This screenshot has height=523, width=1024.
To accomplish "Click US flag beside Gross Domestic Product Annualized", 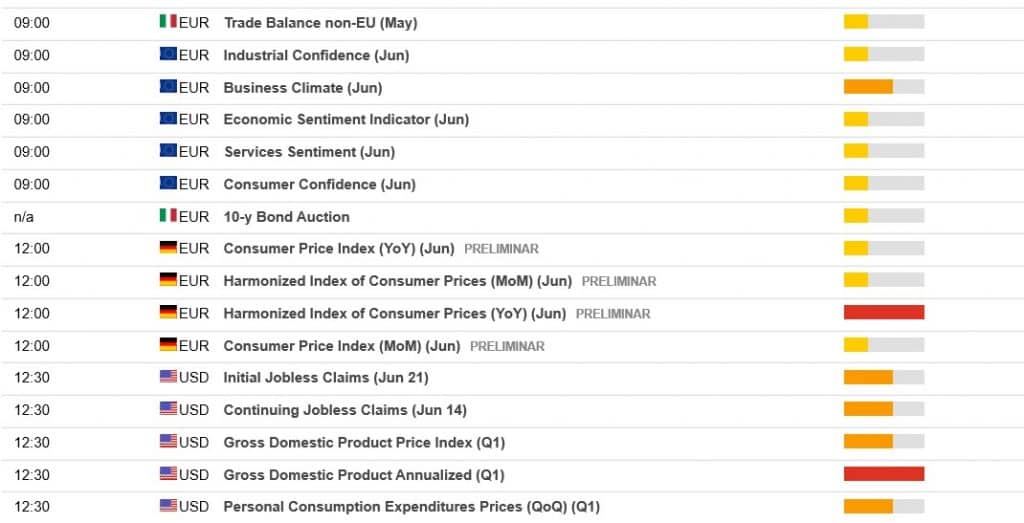I will click(x=168, y=474).
